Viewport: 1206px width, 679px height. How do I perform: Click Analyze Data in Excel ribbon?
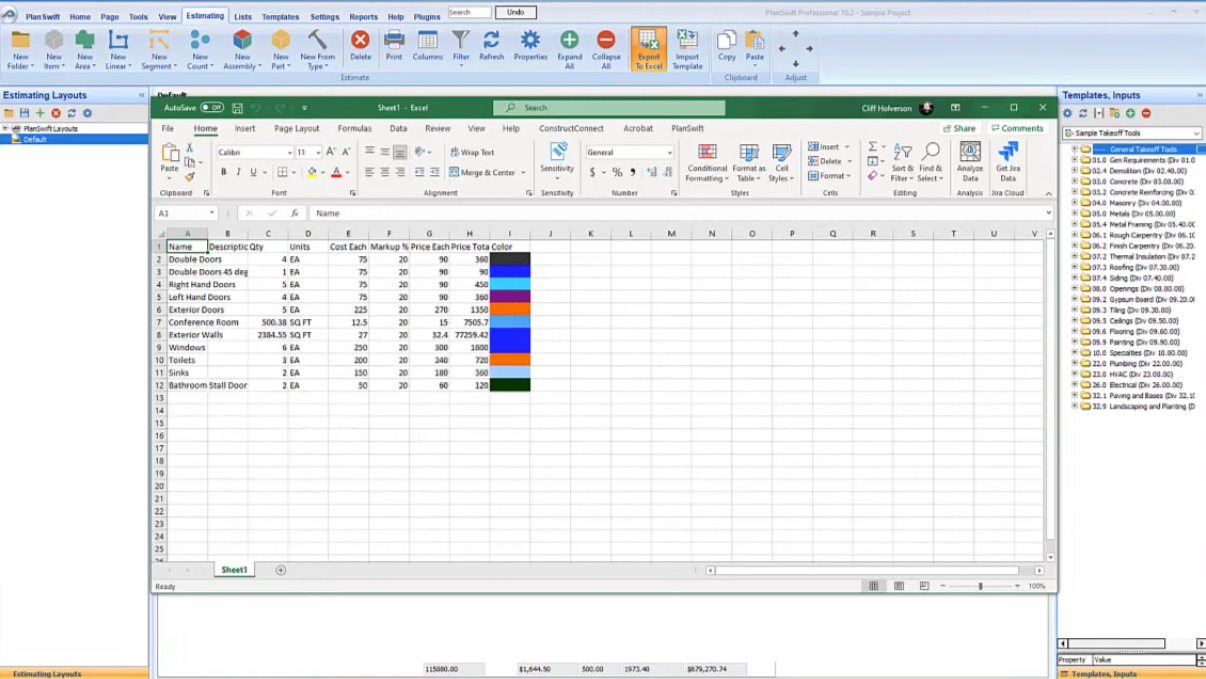tap(970, 161)
